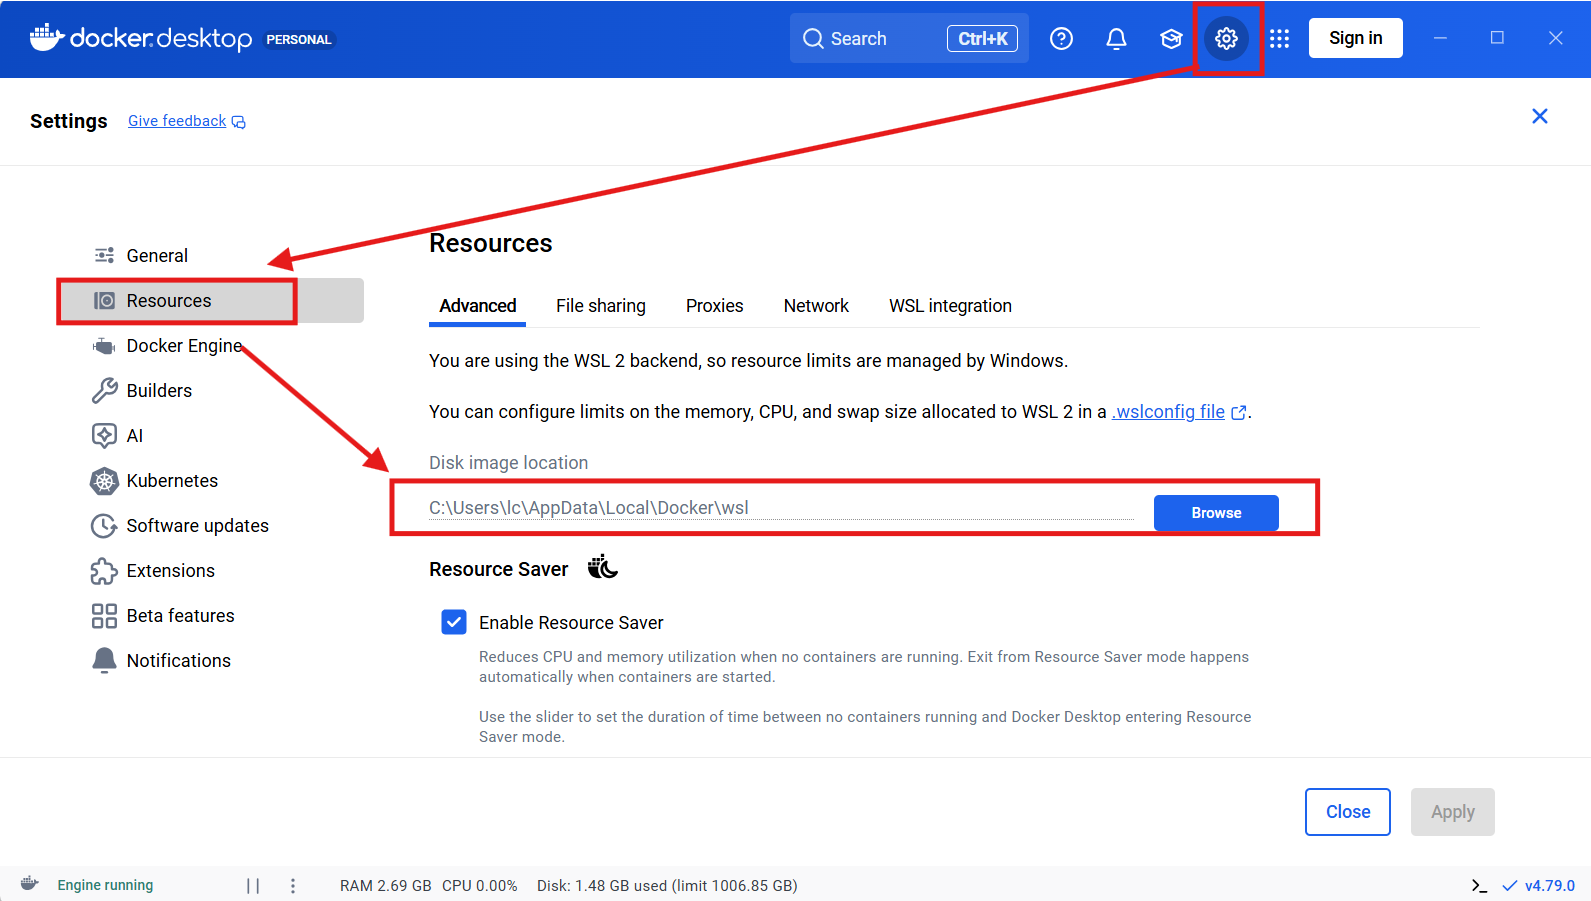
Task: Click Browse for disk image location
Action: coord(1216,513)
